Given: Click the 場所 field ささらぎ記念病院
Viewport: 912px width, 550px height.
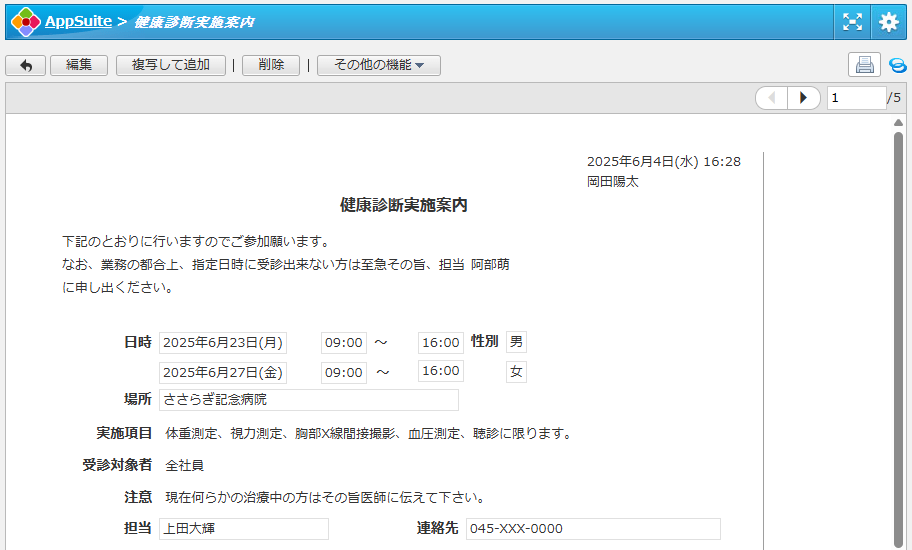Looking at the screenshot, I should tap(308, 400).
